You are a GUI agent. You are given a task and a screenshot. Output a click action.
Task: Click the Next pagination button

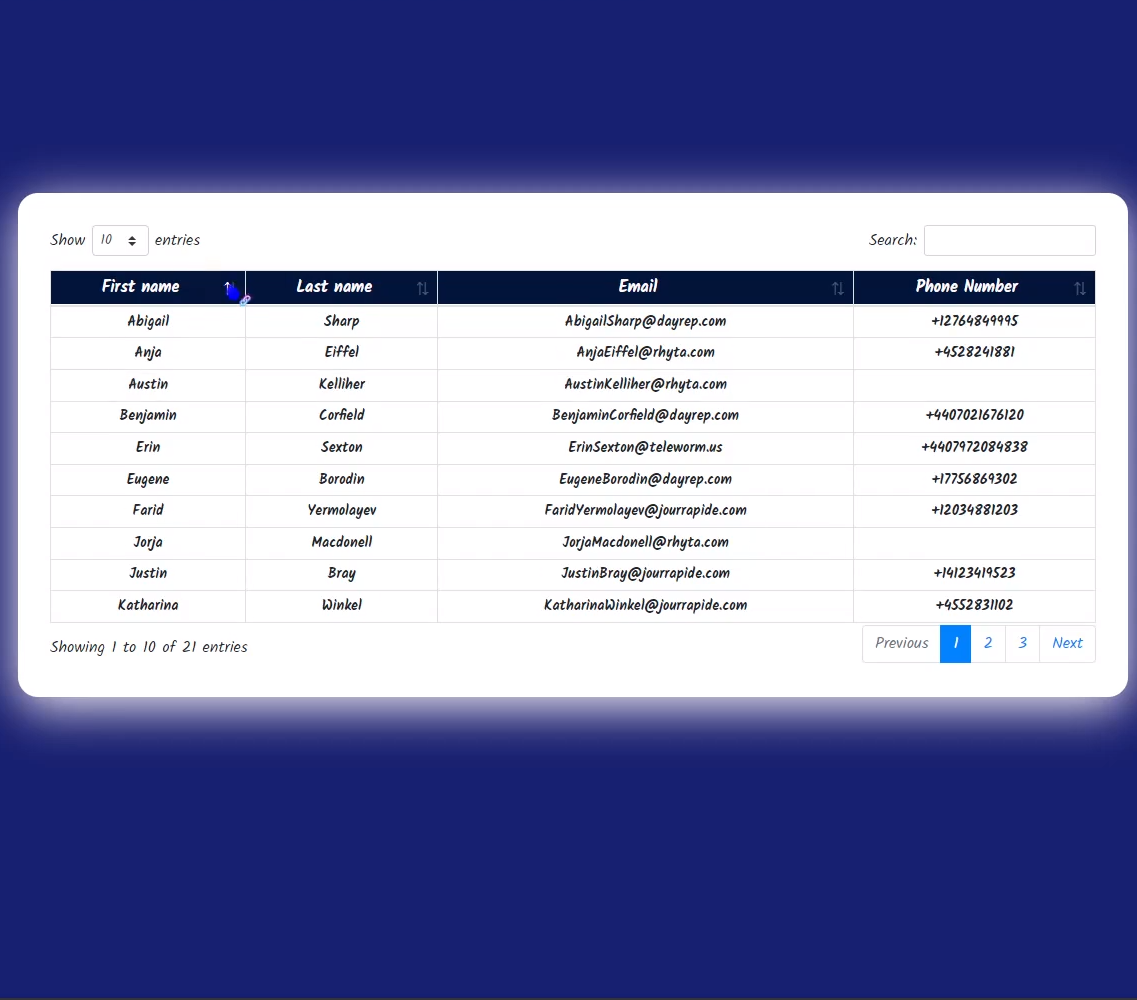tap(1067, 643)
